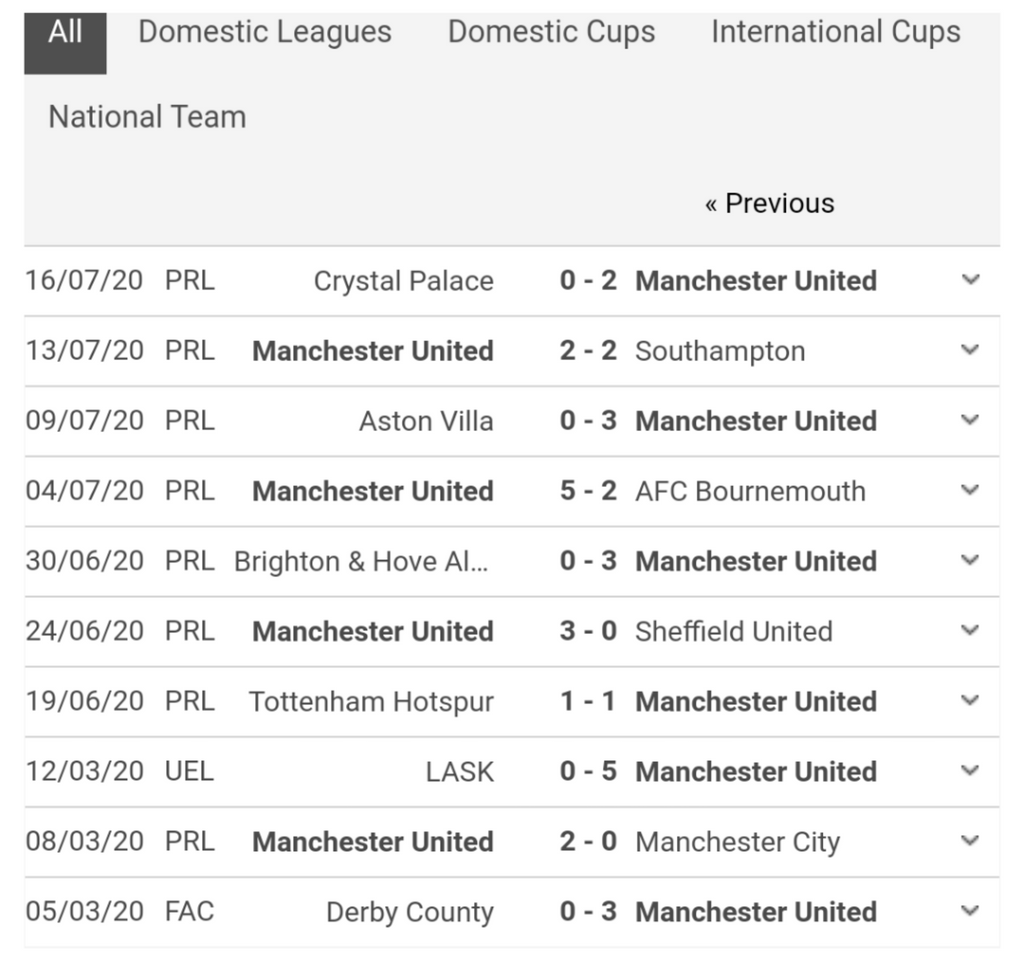Image resolution: width=1024 pixels, height=963 pixels.
Task: Expand the Southampton match details chevron
Action: click(970, 350)
